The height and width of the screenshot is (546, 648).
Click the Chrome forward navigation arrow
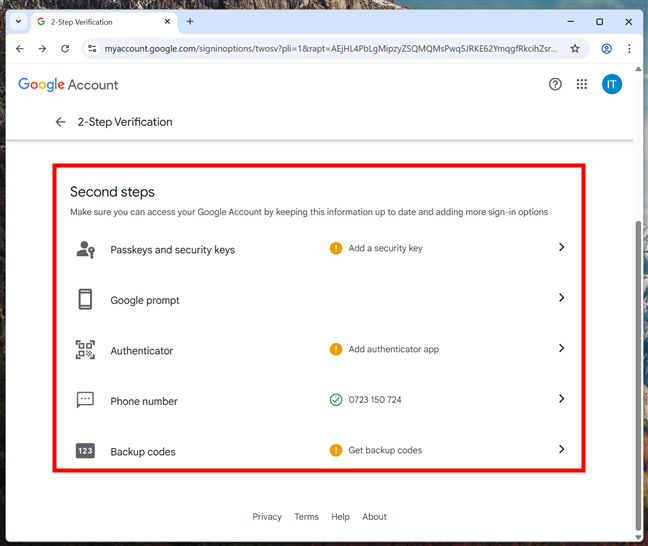click(x=42, y=49)
